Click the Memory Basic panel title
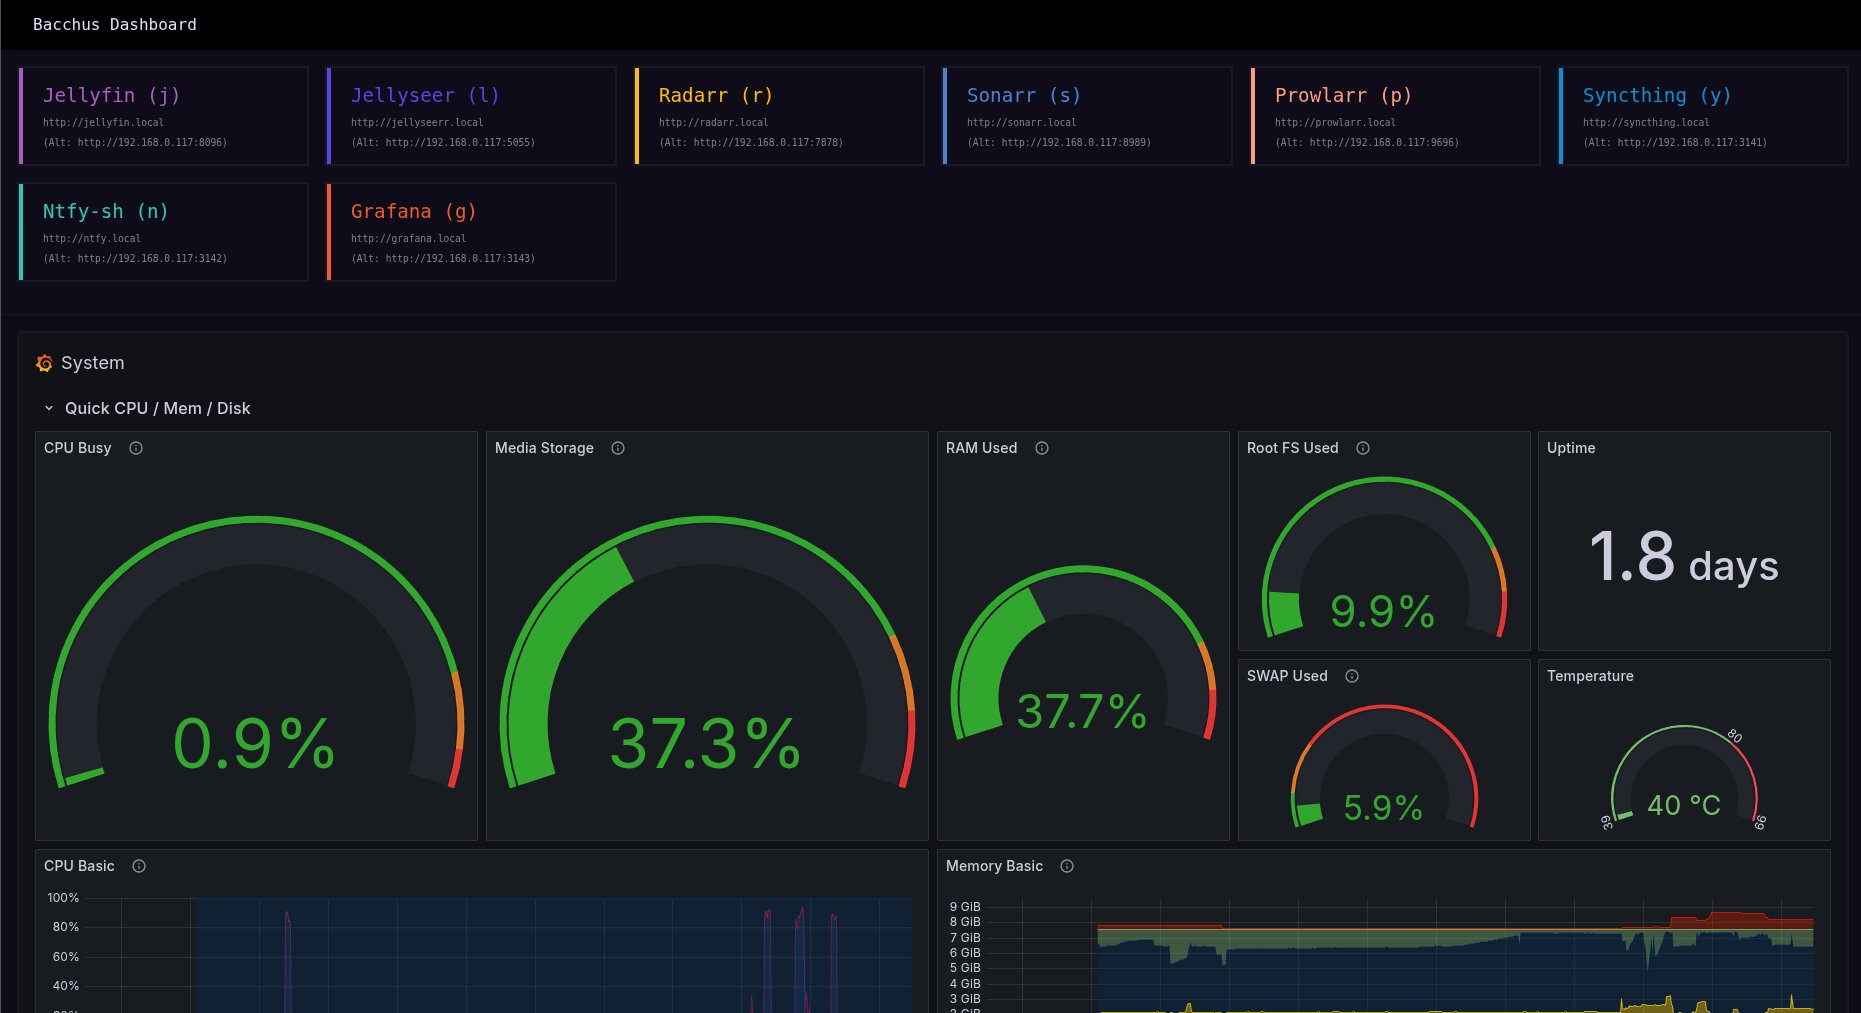Image resolution: width=1861 pixels, height=1013 pixels. click(994, 866)
